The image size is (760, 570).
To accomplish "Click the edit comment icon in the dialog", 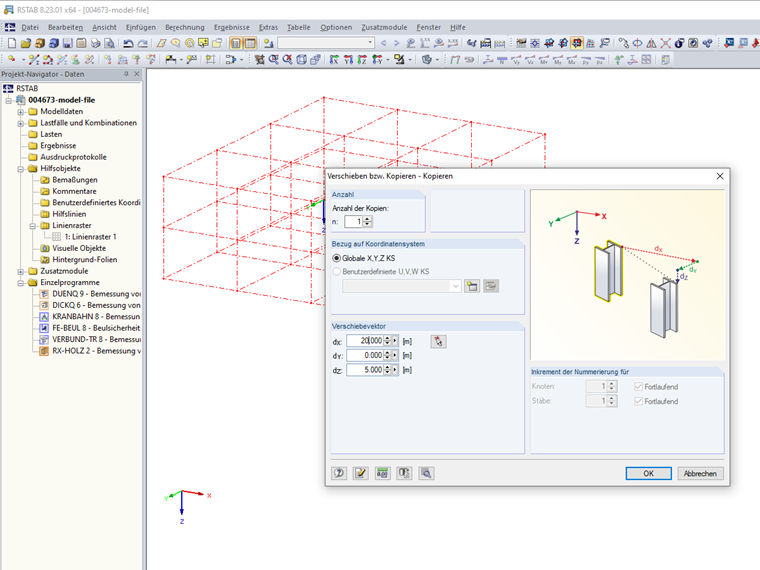I will coord(361,473).
